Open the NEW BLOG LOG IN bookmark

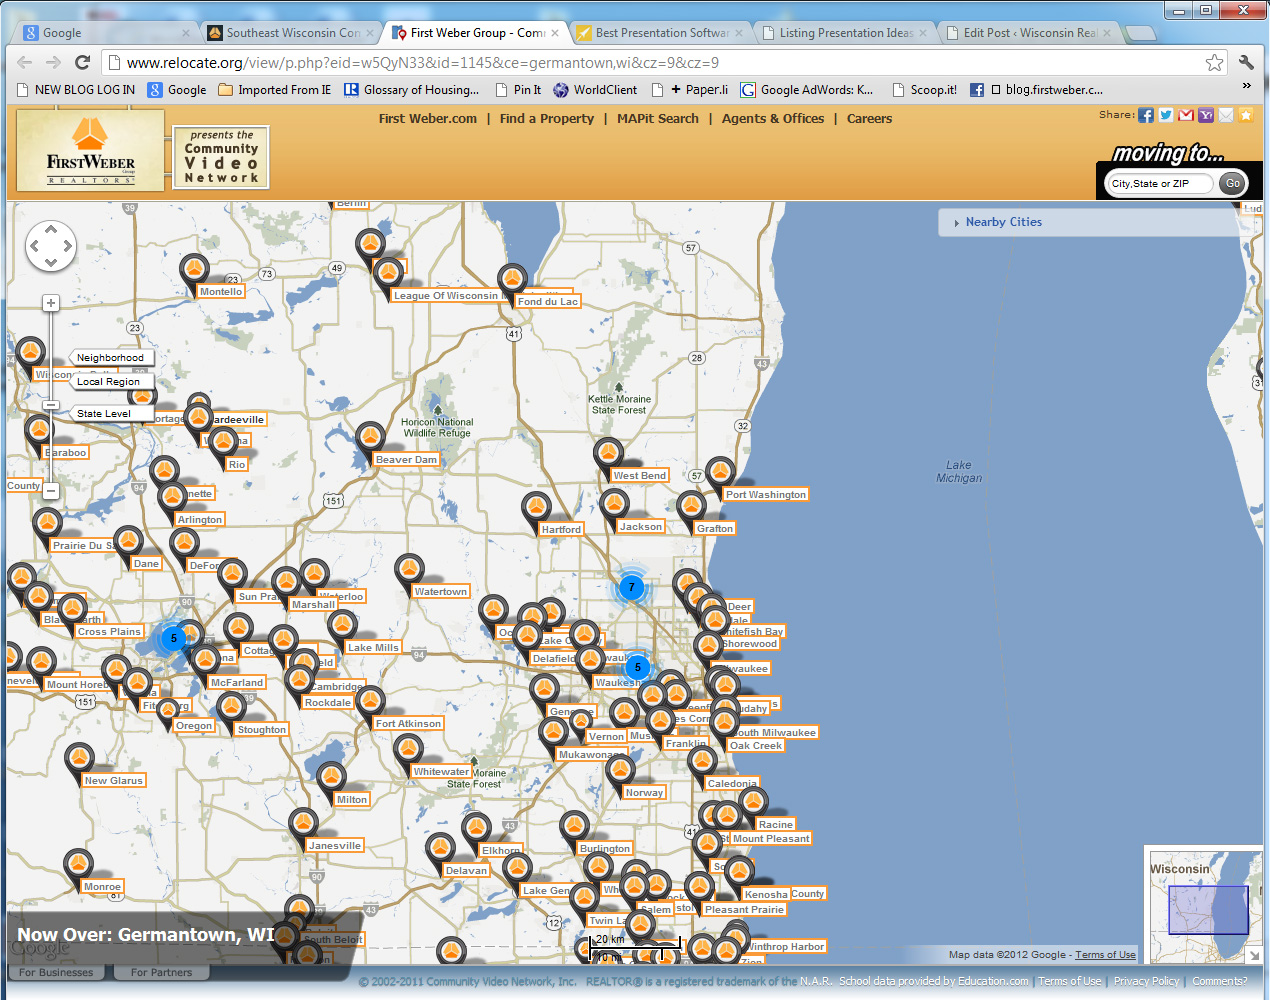[x=75, y=89]
